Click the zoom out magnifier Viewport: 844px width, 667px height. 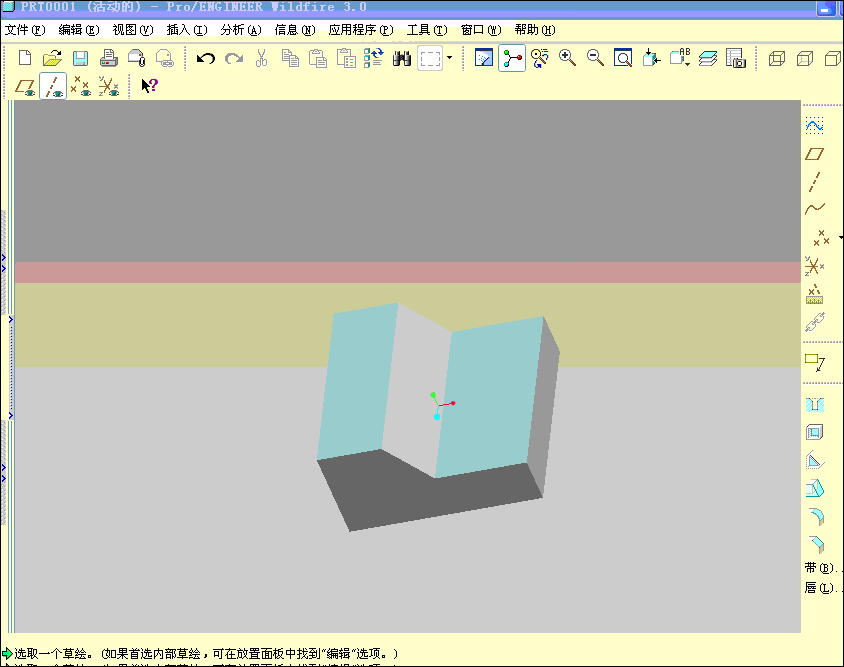[595, 58]
